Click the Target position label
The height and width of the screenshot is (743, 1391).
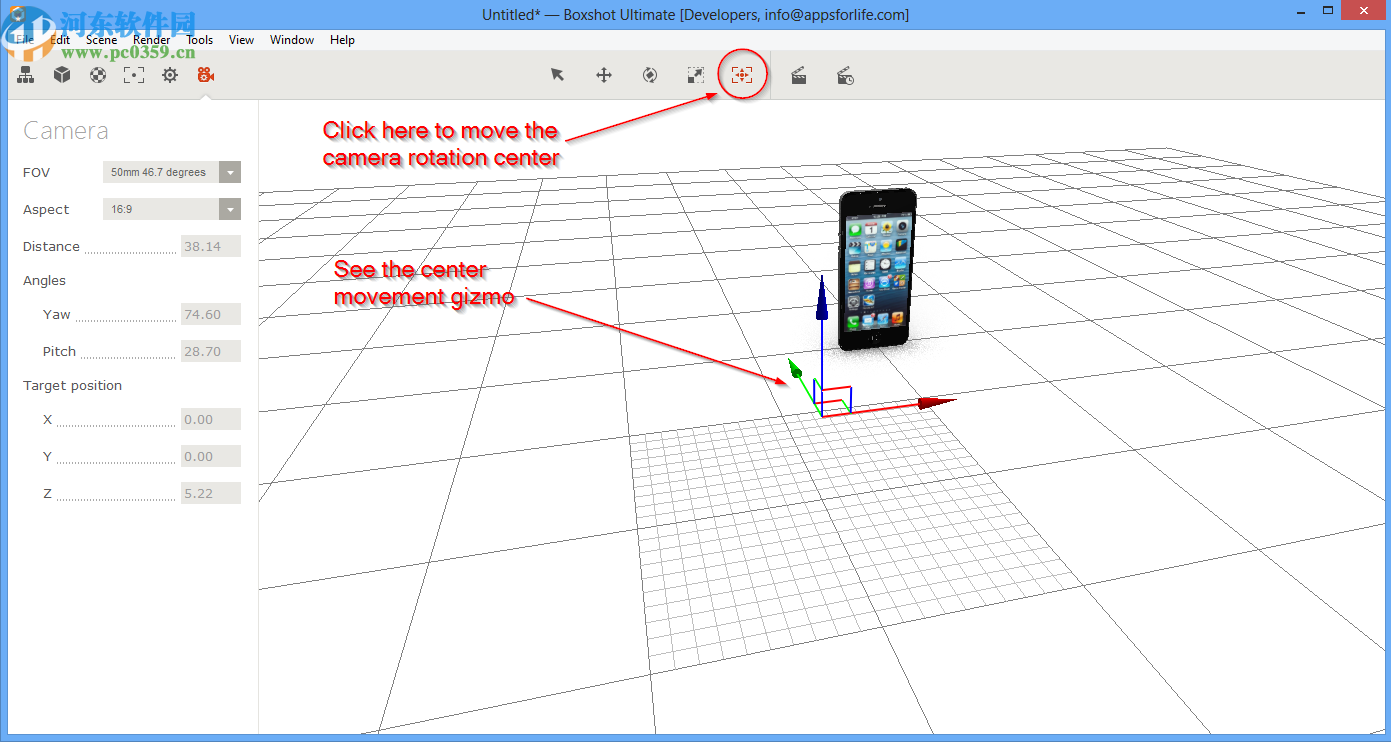pos(72,386)
